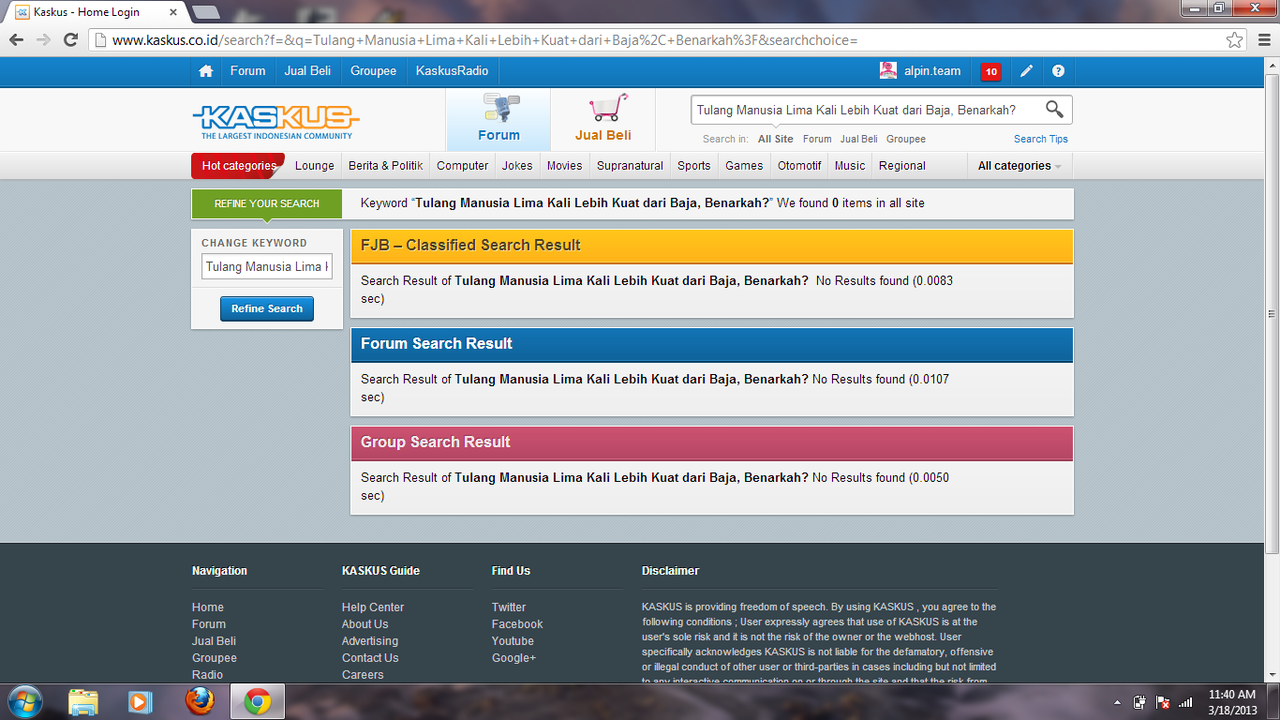Viewport: 1280px width, 720px height.
Task: Open Berita & Politik category
Action: 386,166
